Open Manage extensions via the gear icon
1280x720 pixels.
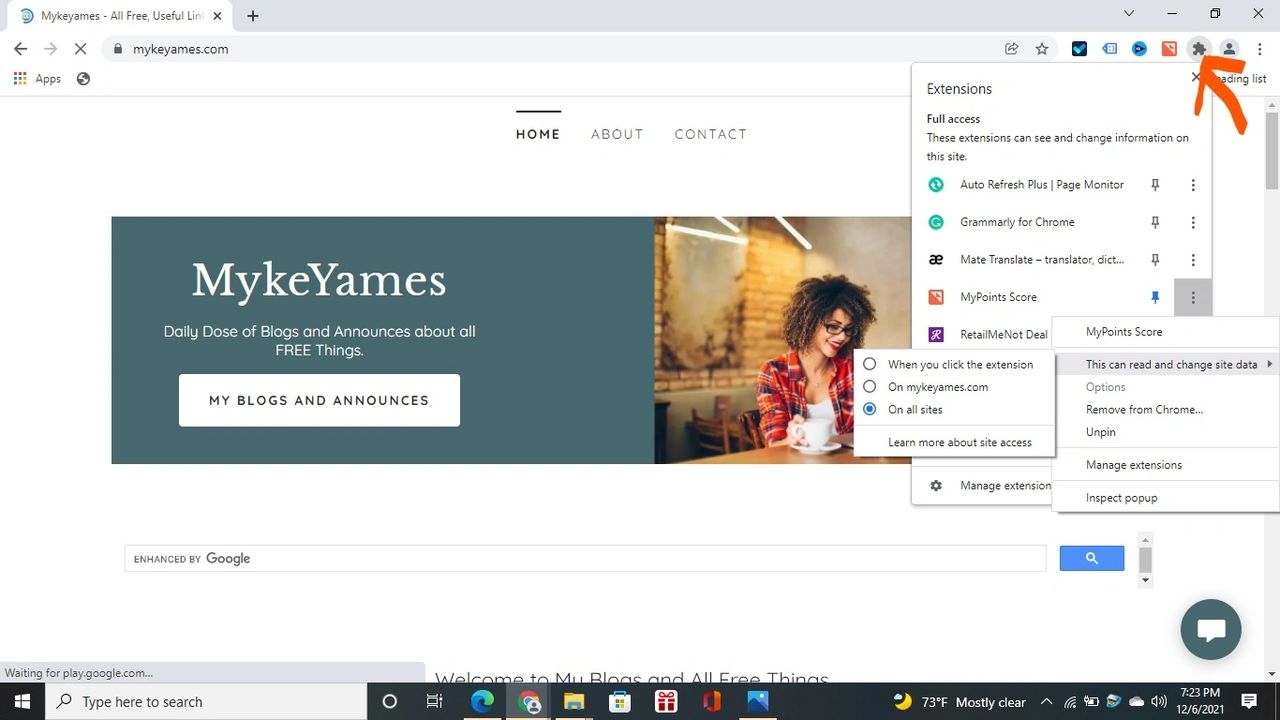936,485
